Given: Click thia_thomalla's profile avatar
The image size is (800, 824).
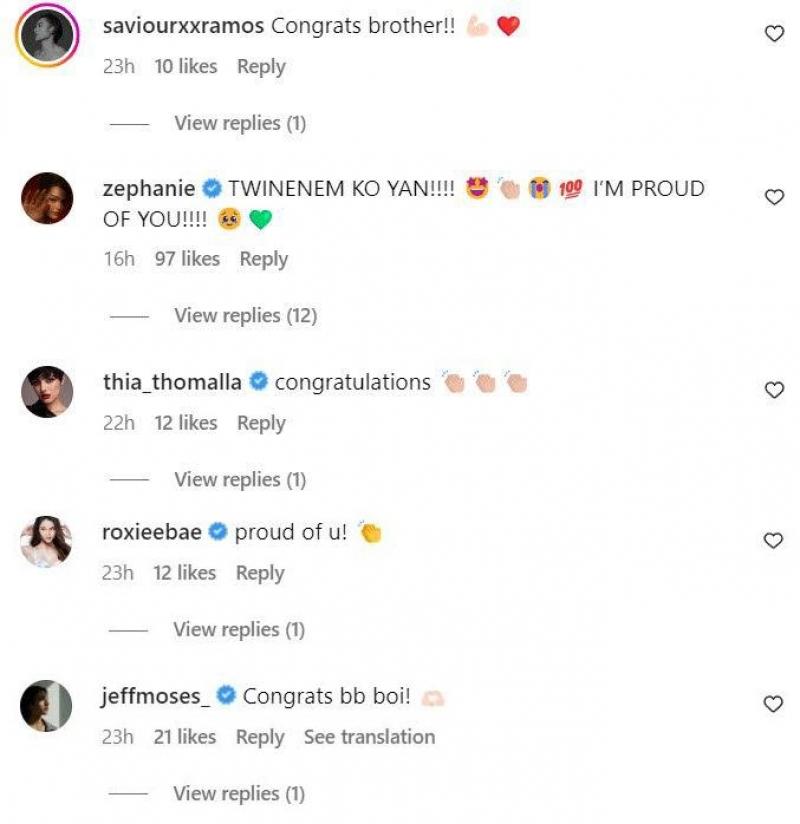Looking at the screenshot, I should tap(46, 391).
